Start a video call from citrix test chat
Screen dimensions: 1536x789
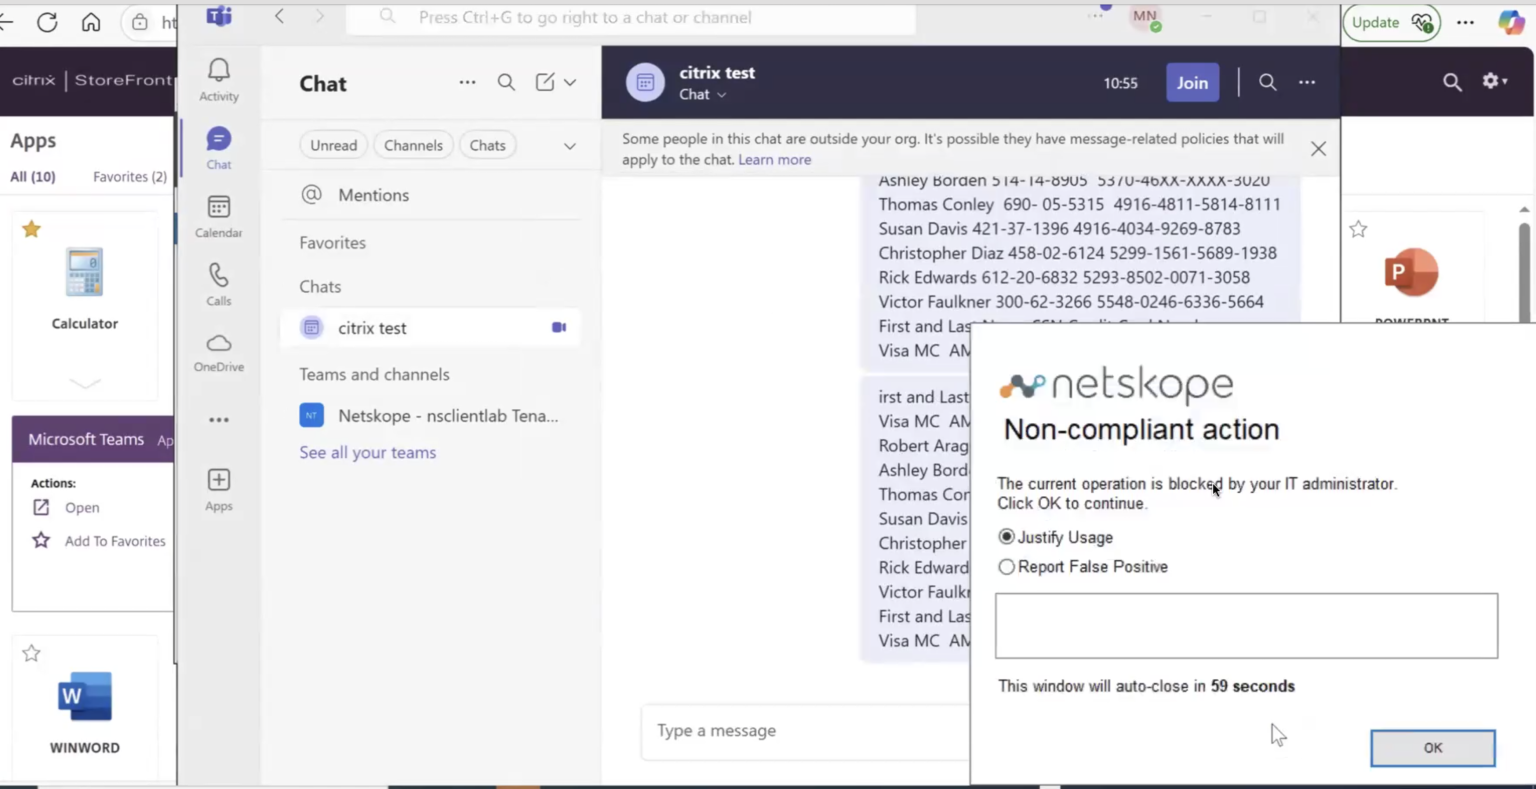click(558, 327)
